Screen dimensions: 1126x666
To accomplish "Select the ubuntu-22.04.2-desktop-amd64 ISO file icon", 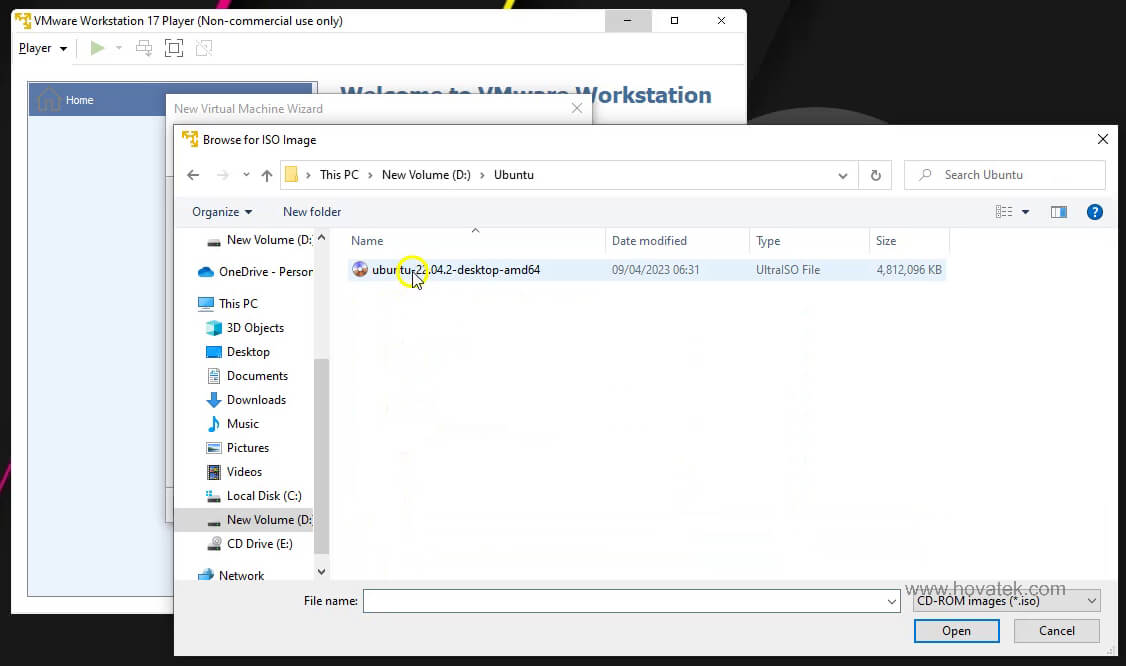I will click(x=360, y=269).
